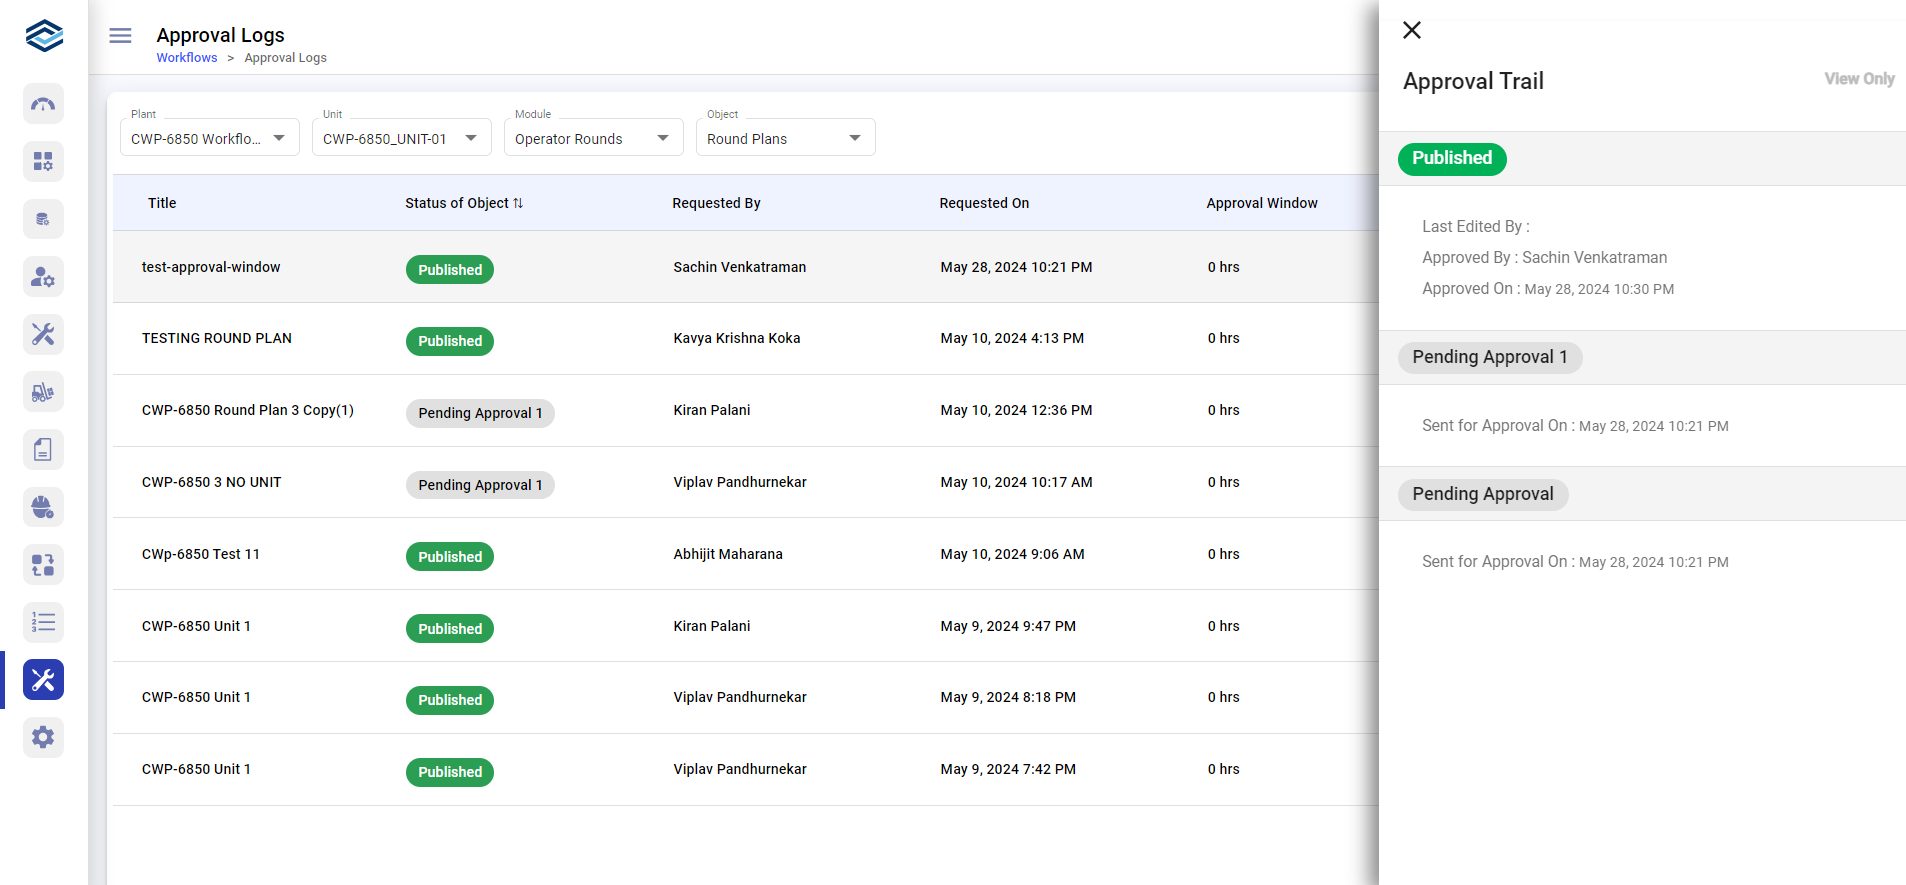This screenshot has width=1906, height=885.
Task: Click Kavya Krishna Koka requester name
Action: coord(737,338)
